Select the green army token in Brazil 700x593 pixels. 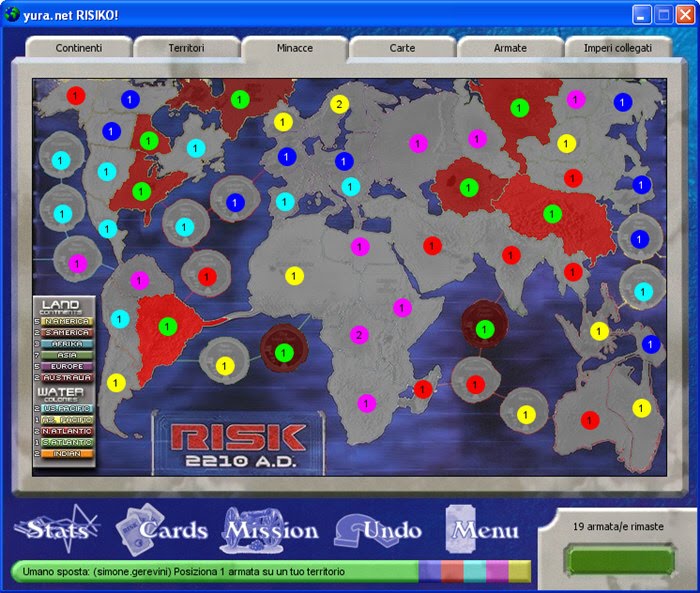click(167, 326)
